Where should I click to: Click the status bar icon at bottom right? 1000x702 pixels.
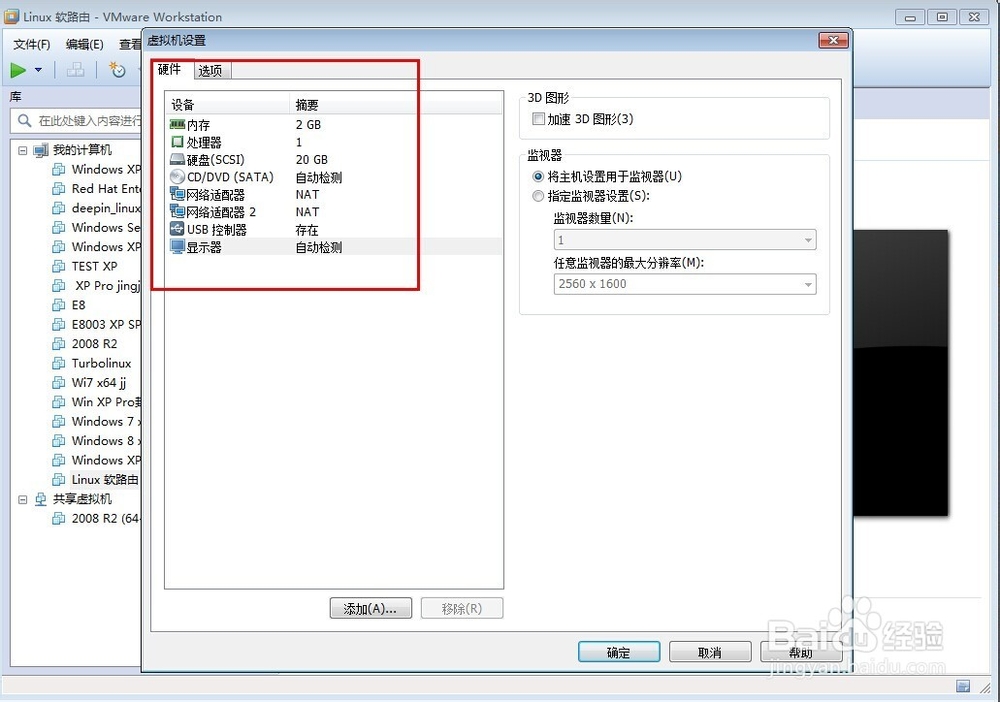[964, 686]
